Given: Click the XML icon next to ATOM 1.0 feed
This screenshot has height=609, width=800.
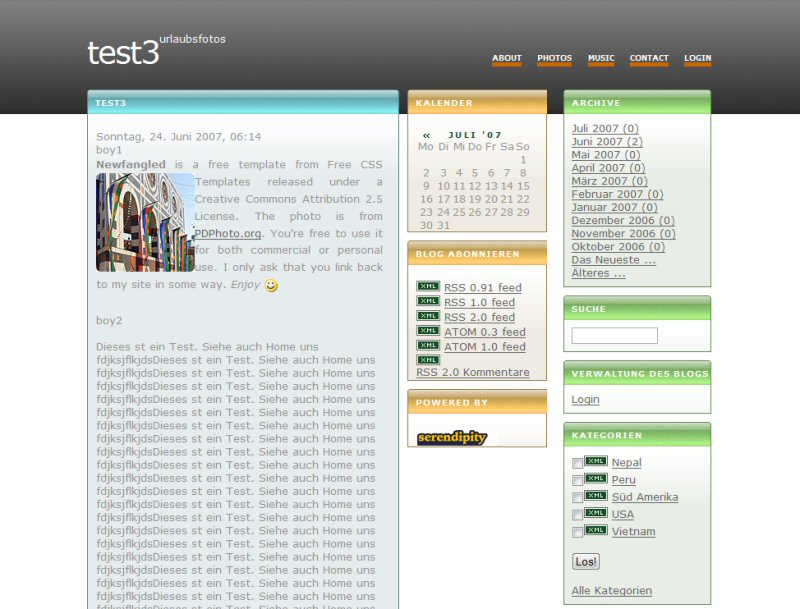Looking at the screenshot, I should pyautogui.click(x=428, y=346).
